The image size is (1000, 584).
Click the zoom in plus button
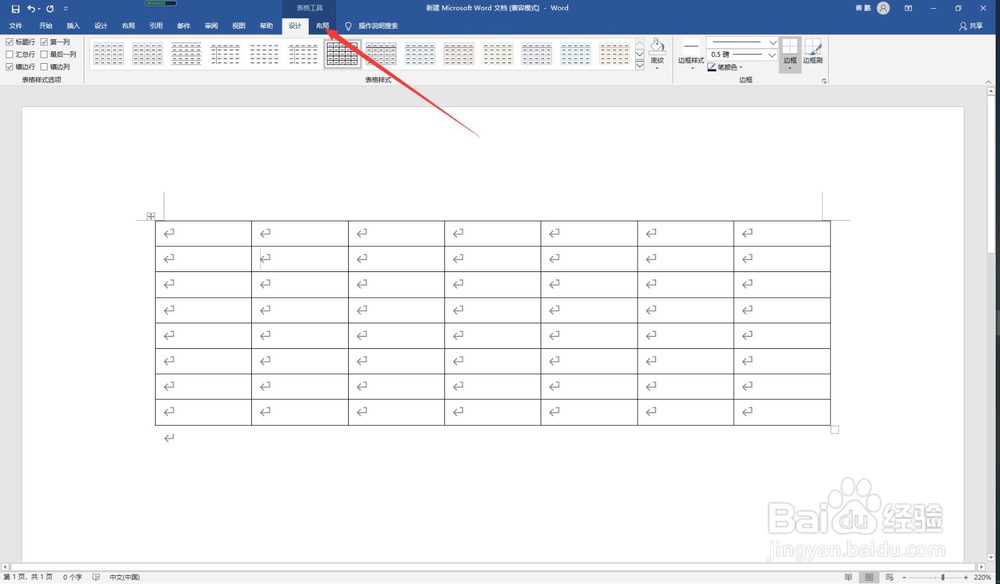click(x=966, y=577)
